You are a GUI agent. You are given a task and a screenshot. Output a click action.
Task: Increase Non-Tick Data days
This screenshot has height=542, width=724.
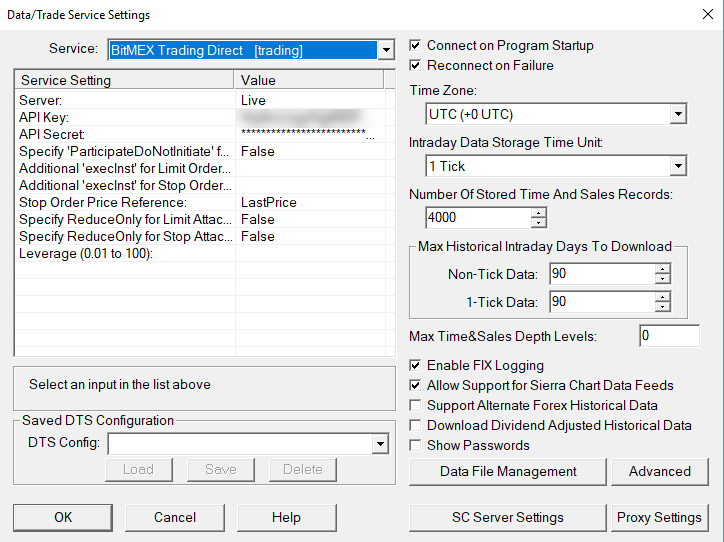click(663, 269)
